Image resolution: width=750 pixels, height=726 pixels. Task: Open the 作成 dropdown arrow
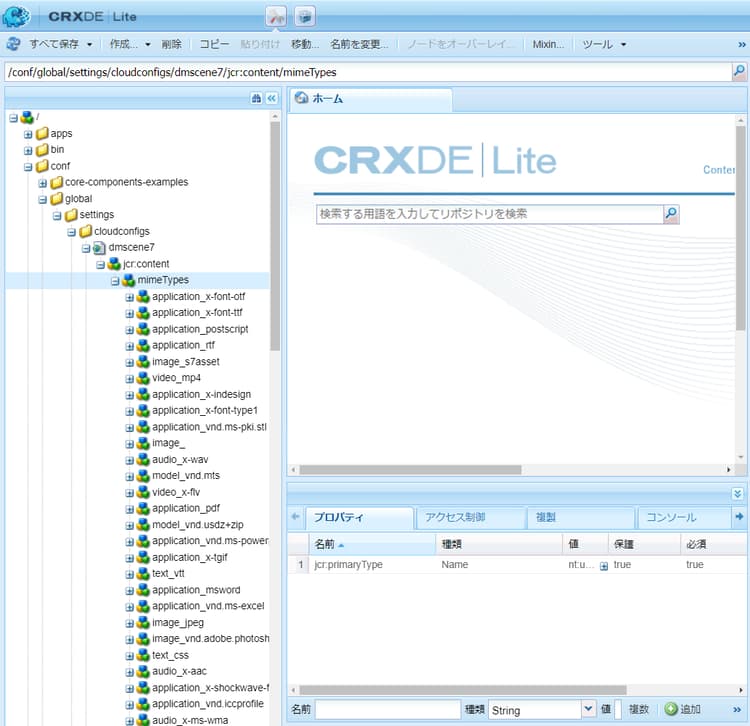click(148, 44)
